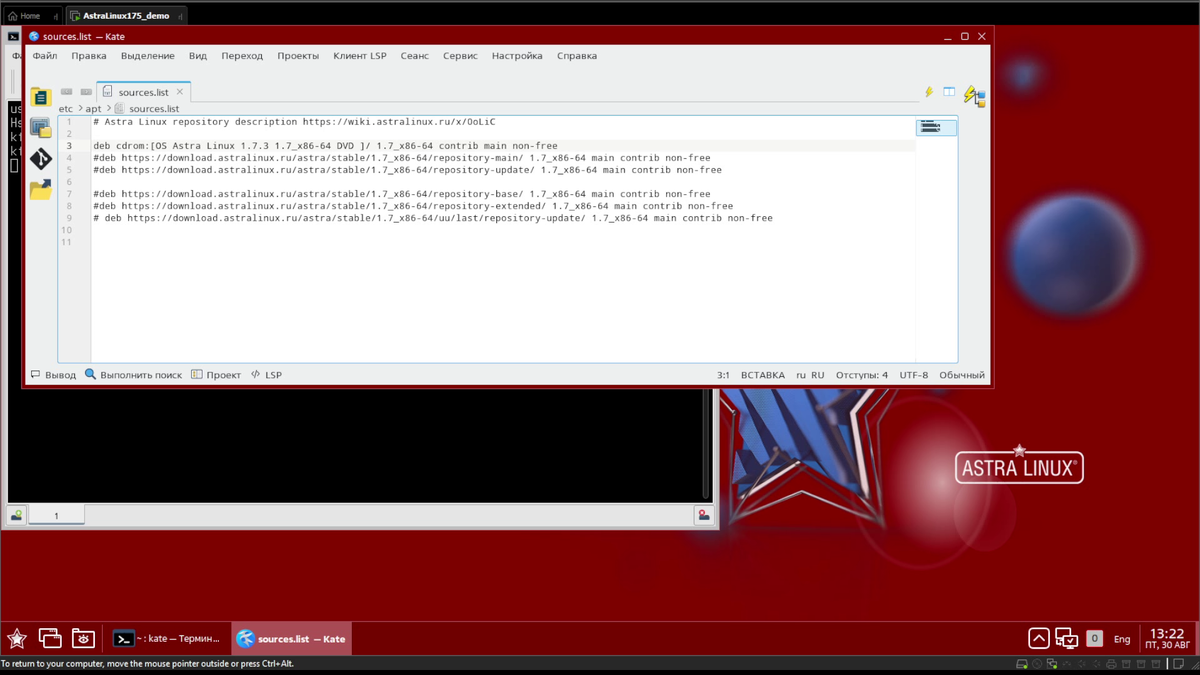Click the repository-extended line of text

[413, 206]
